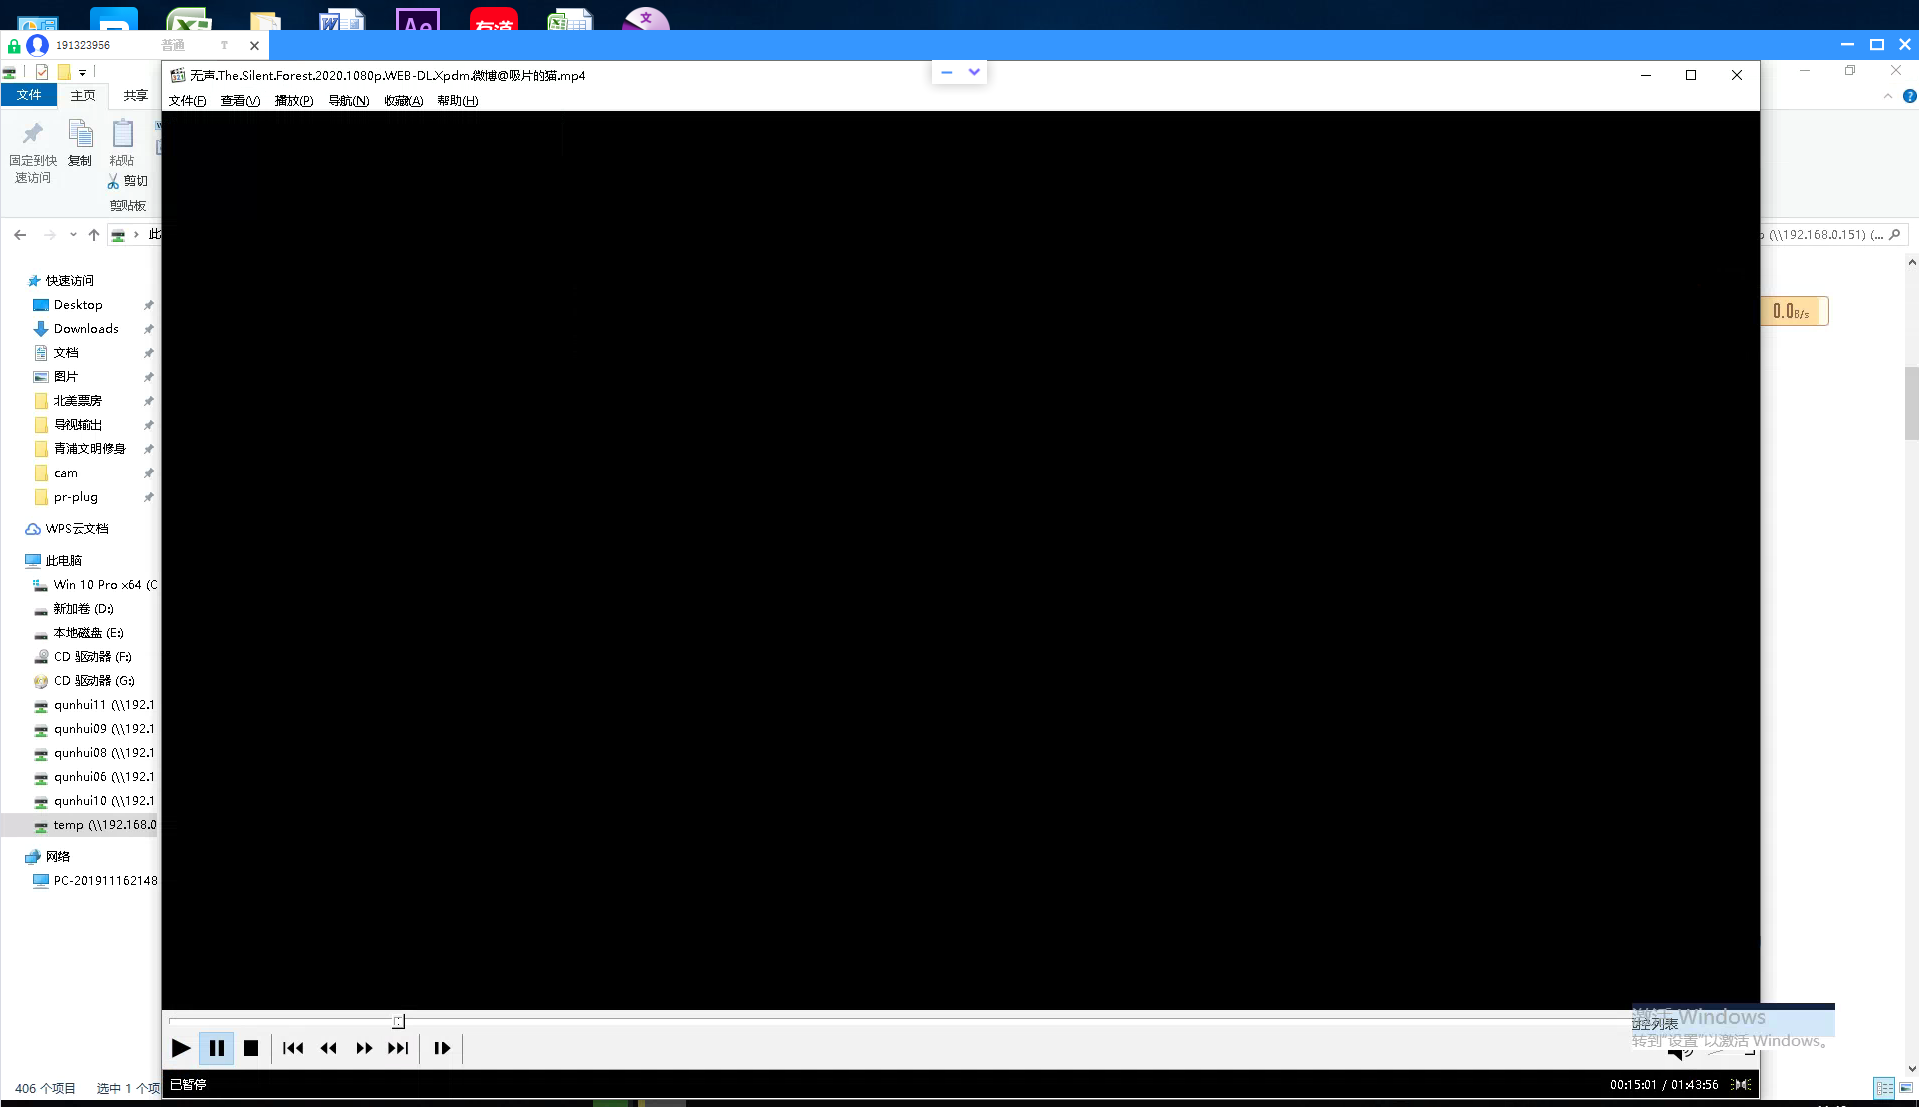Click the green lock icon in session tab

point(14,45)
